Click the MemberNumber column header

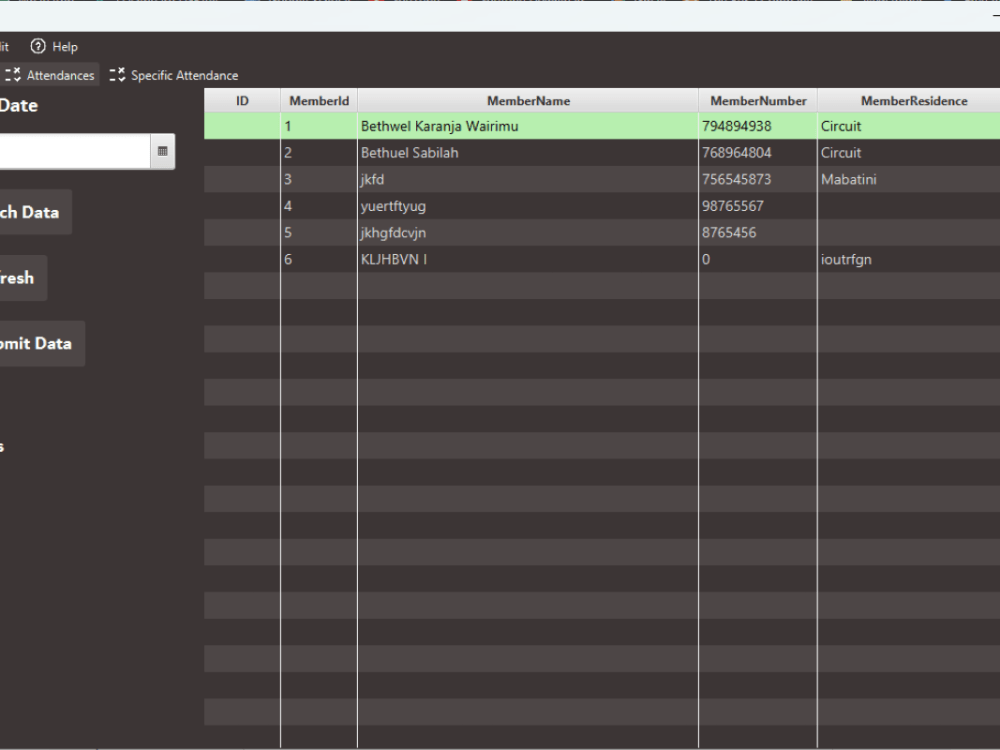757,100
